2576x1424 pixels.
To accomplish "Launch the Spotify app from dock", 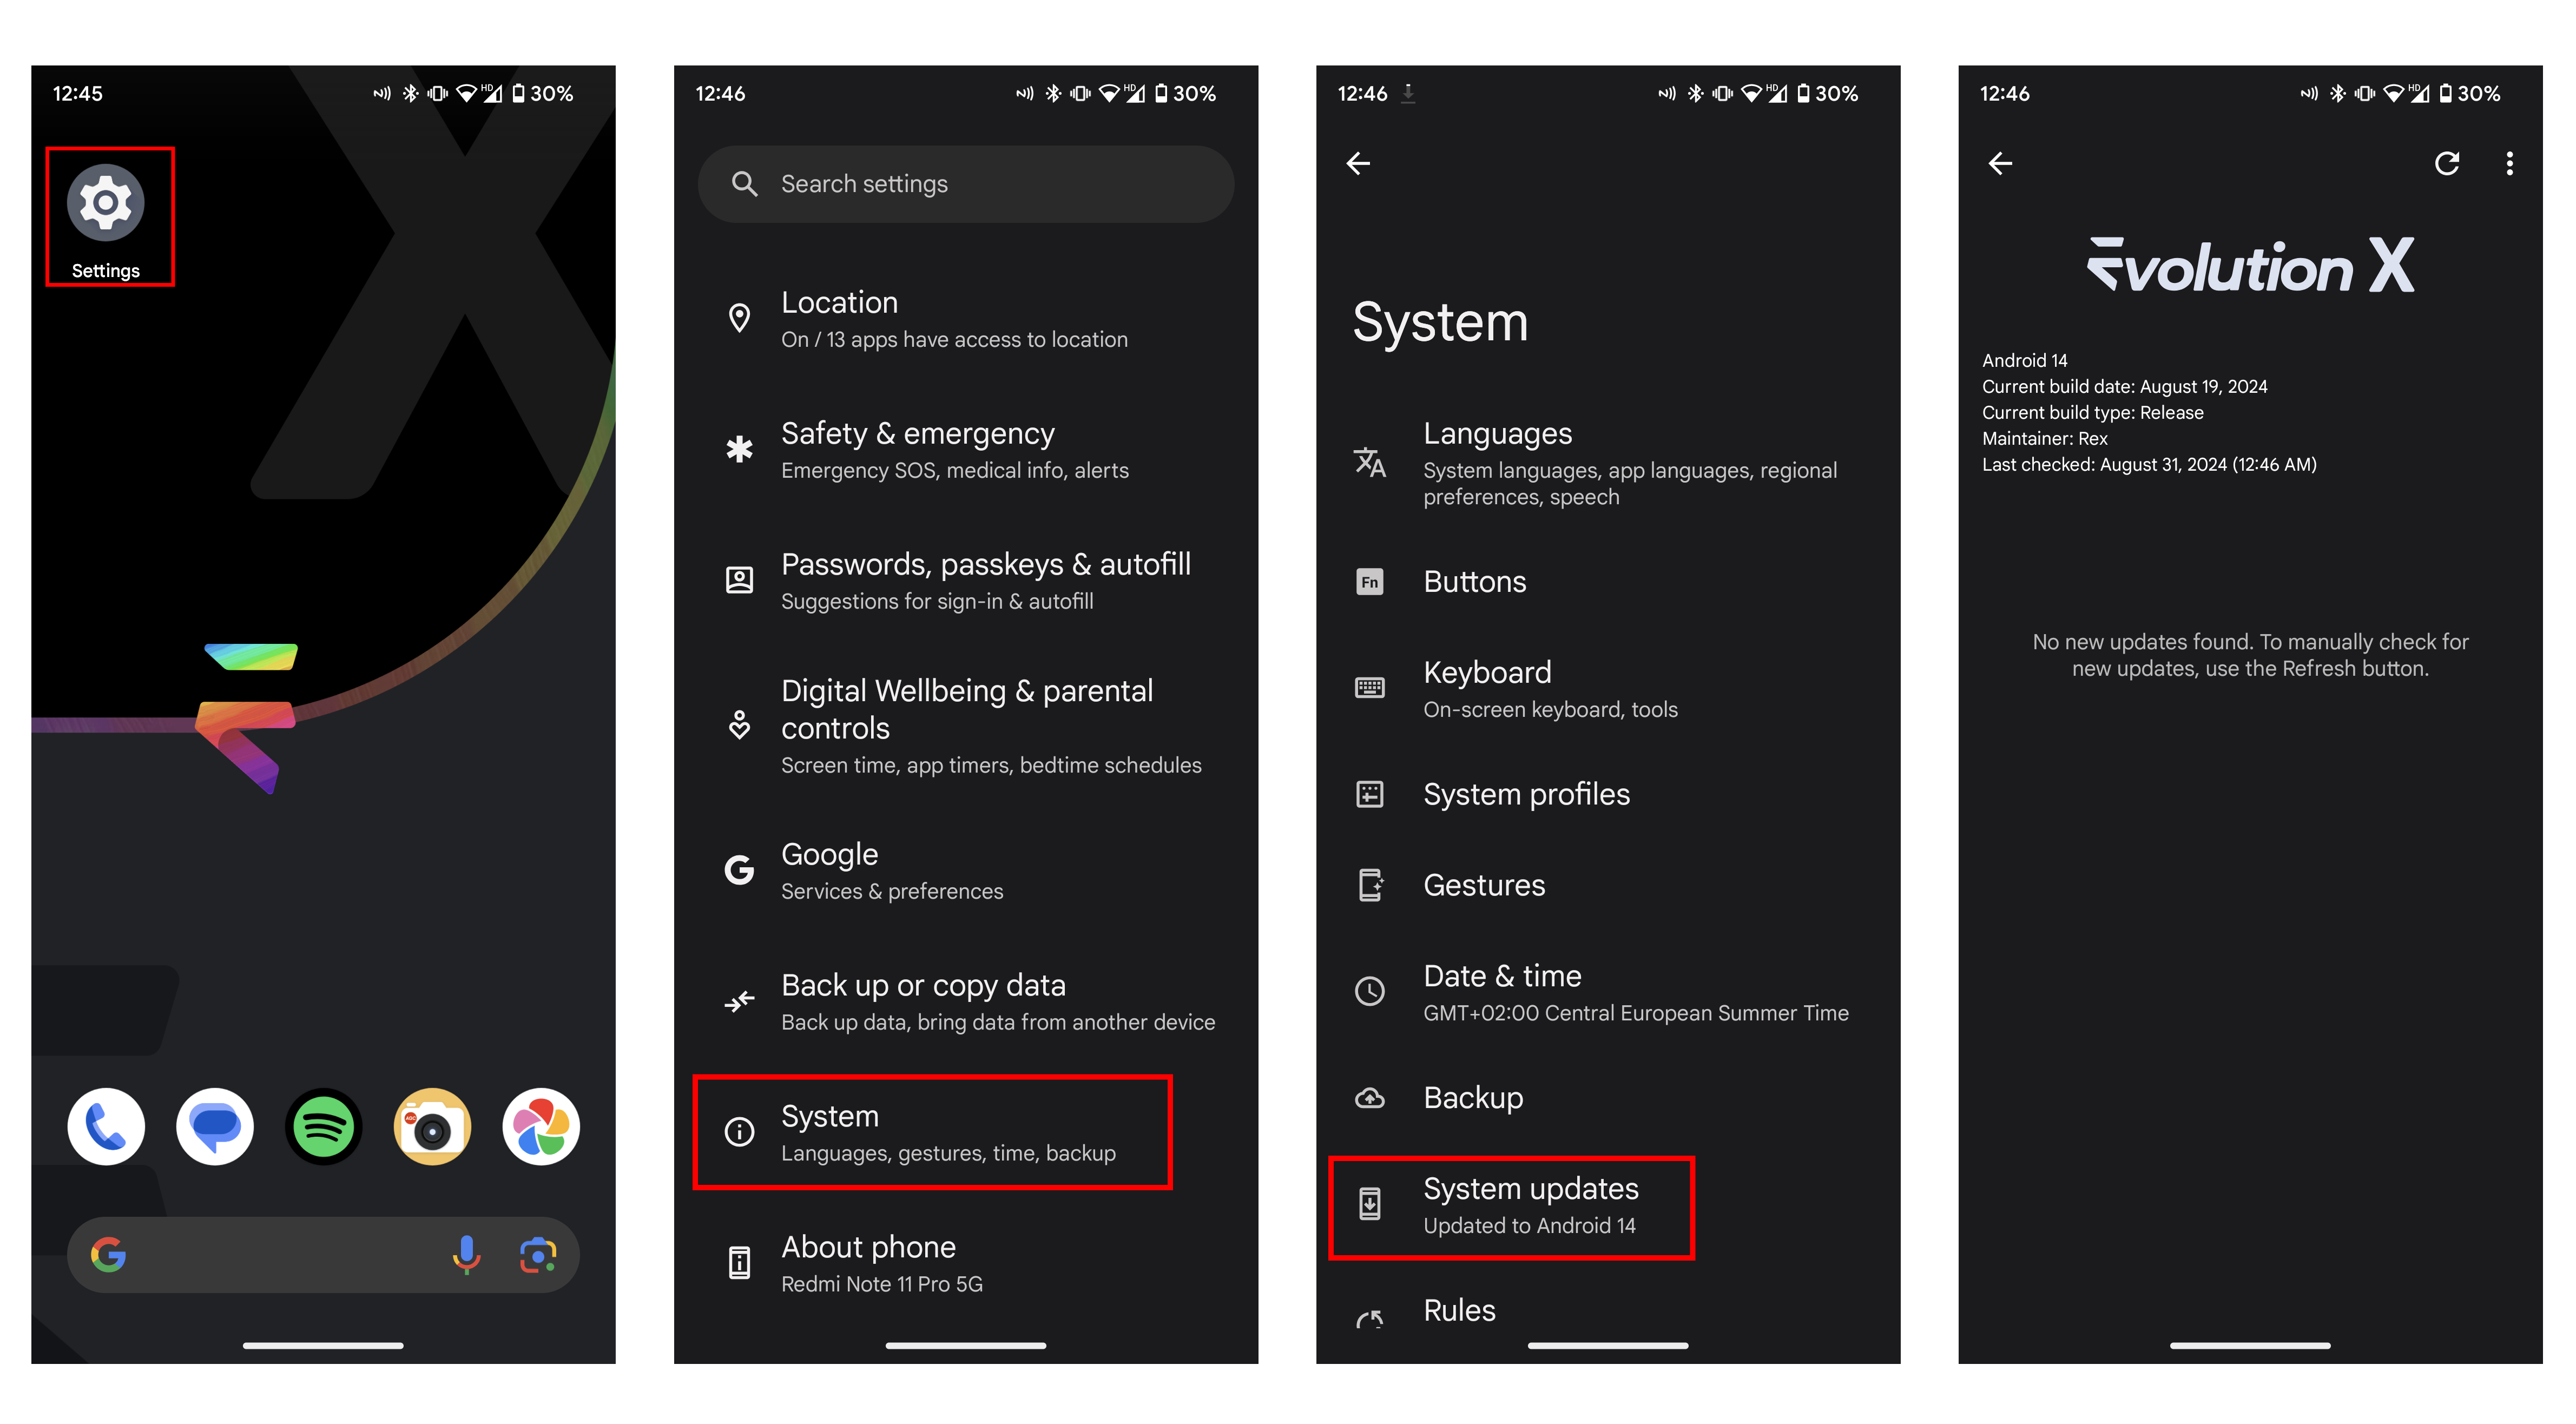I will click(323, 1127).
